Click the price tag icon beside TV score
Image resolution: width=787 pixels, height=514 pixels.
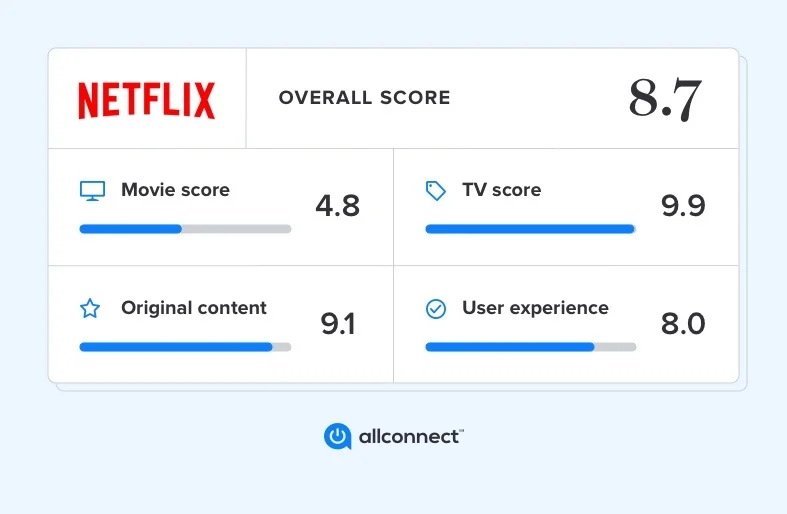click(436, 191)
